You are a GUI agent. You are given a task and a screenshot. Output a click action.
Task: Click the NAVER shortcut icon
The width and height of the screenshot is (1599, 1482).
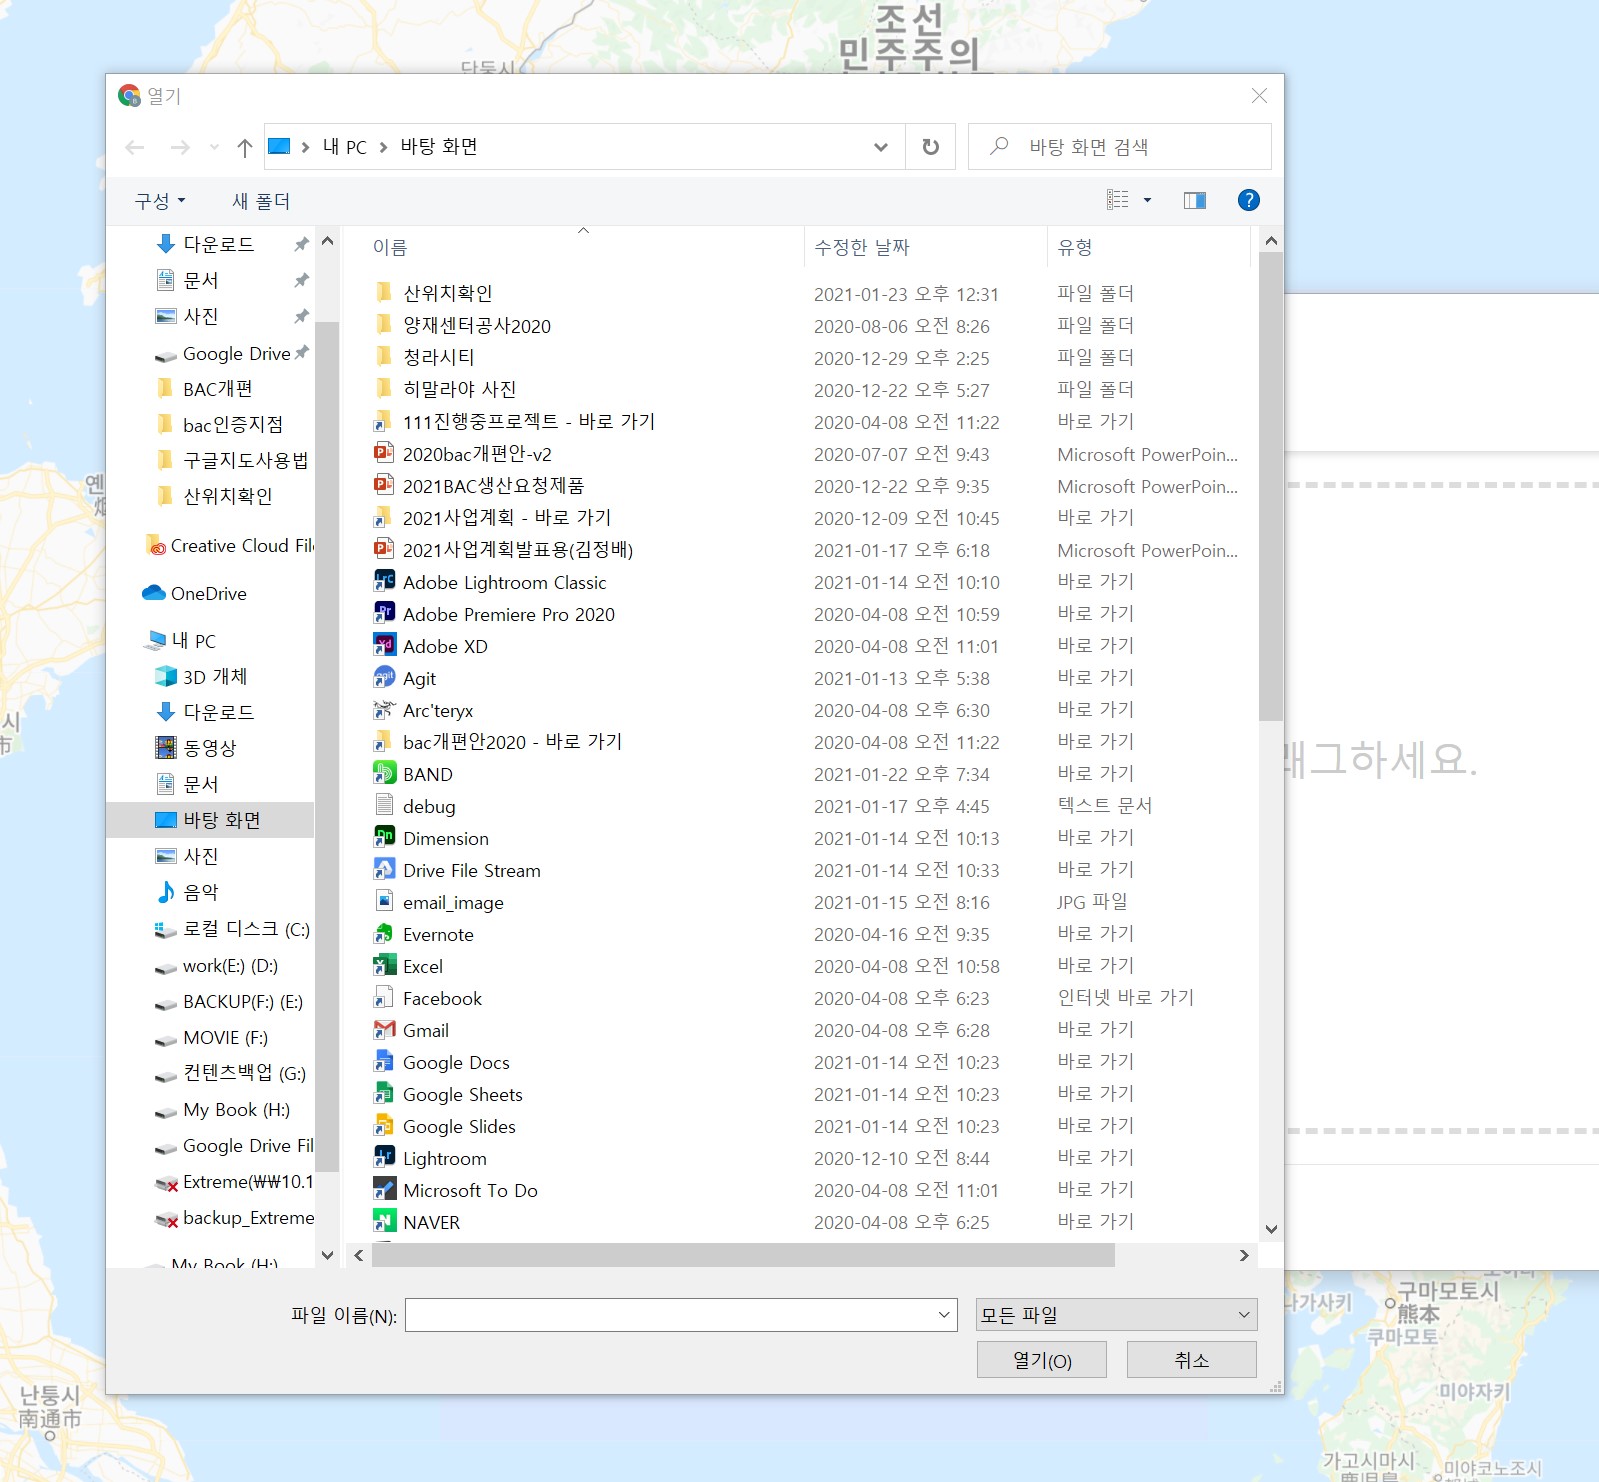[x=384, y=1222]
